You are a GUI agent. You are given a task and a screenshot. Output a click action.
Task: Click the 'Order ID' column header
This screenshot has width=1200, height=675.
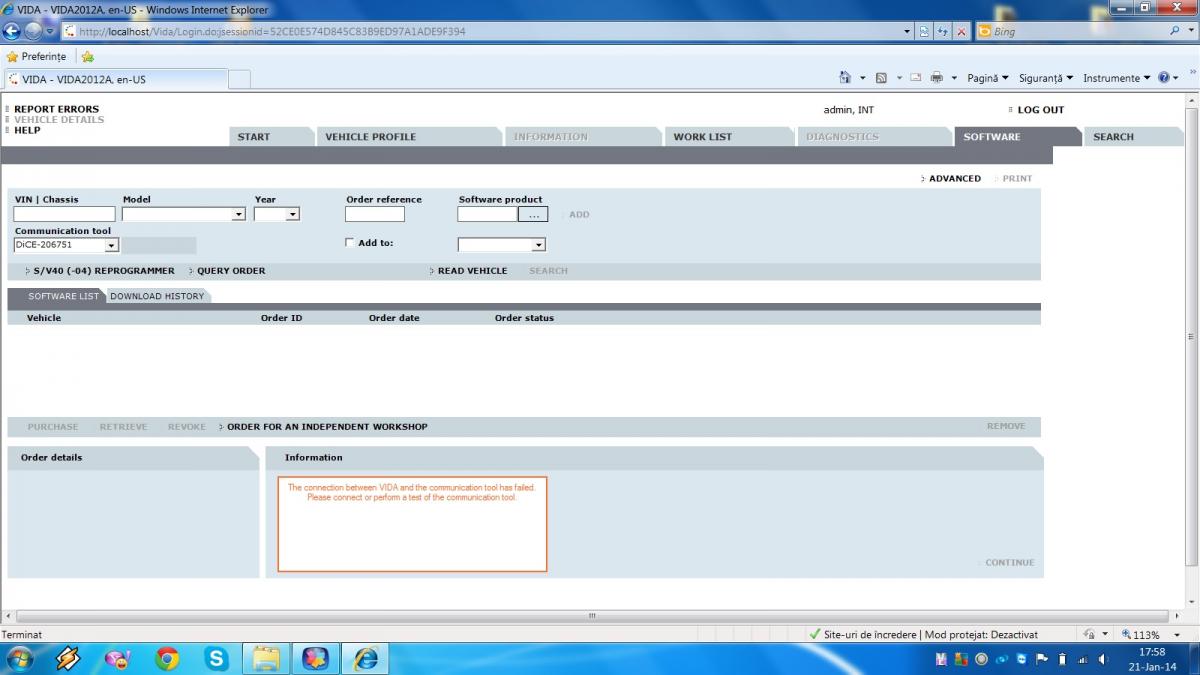tap(281, 318)
